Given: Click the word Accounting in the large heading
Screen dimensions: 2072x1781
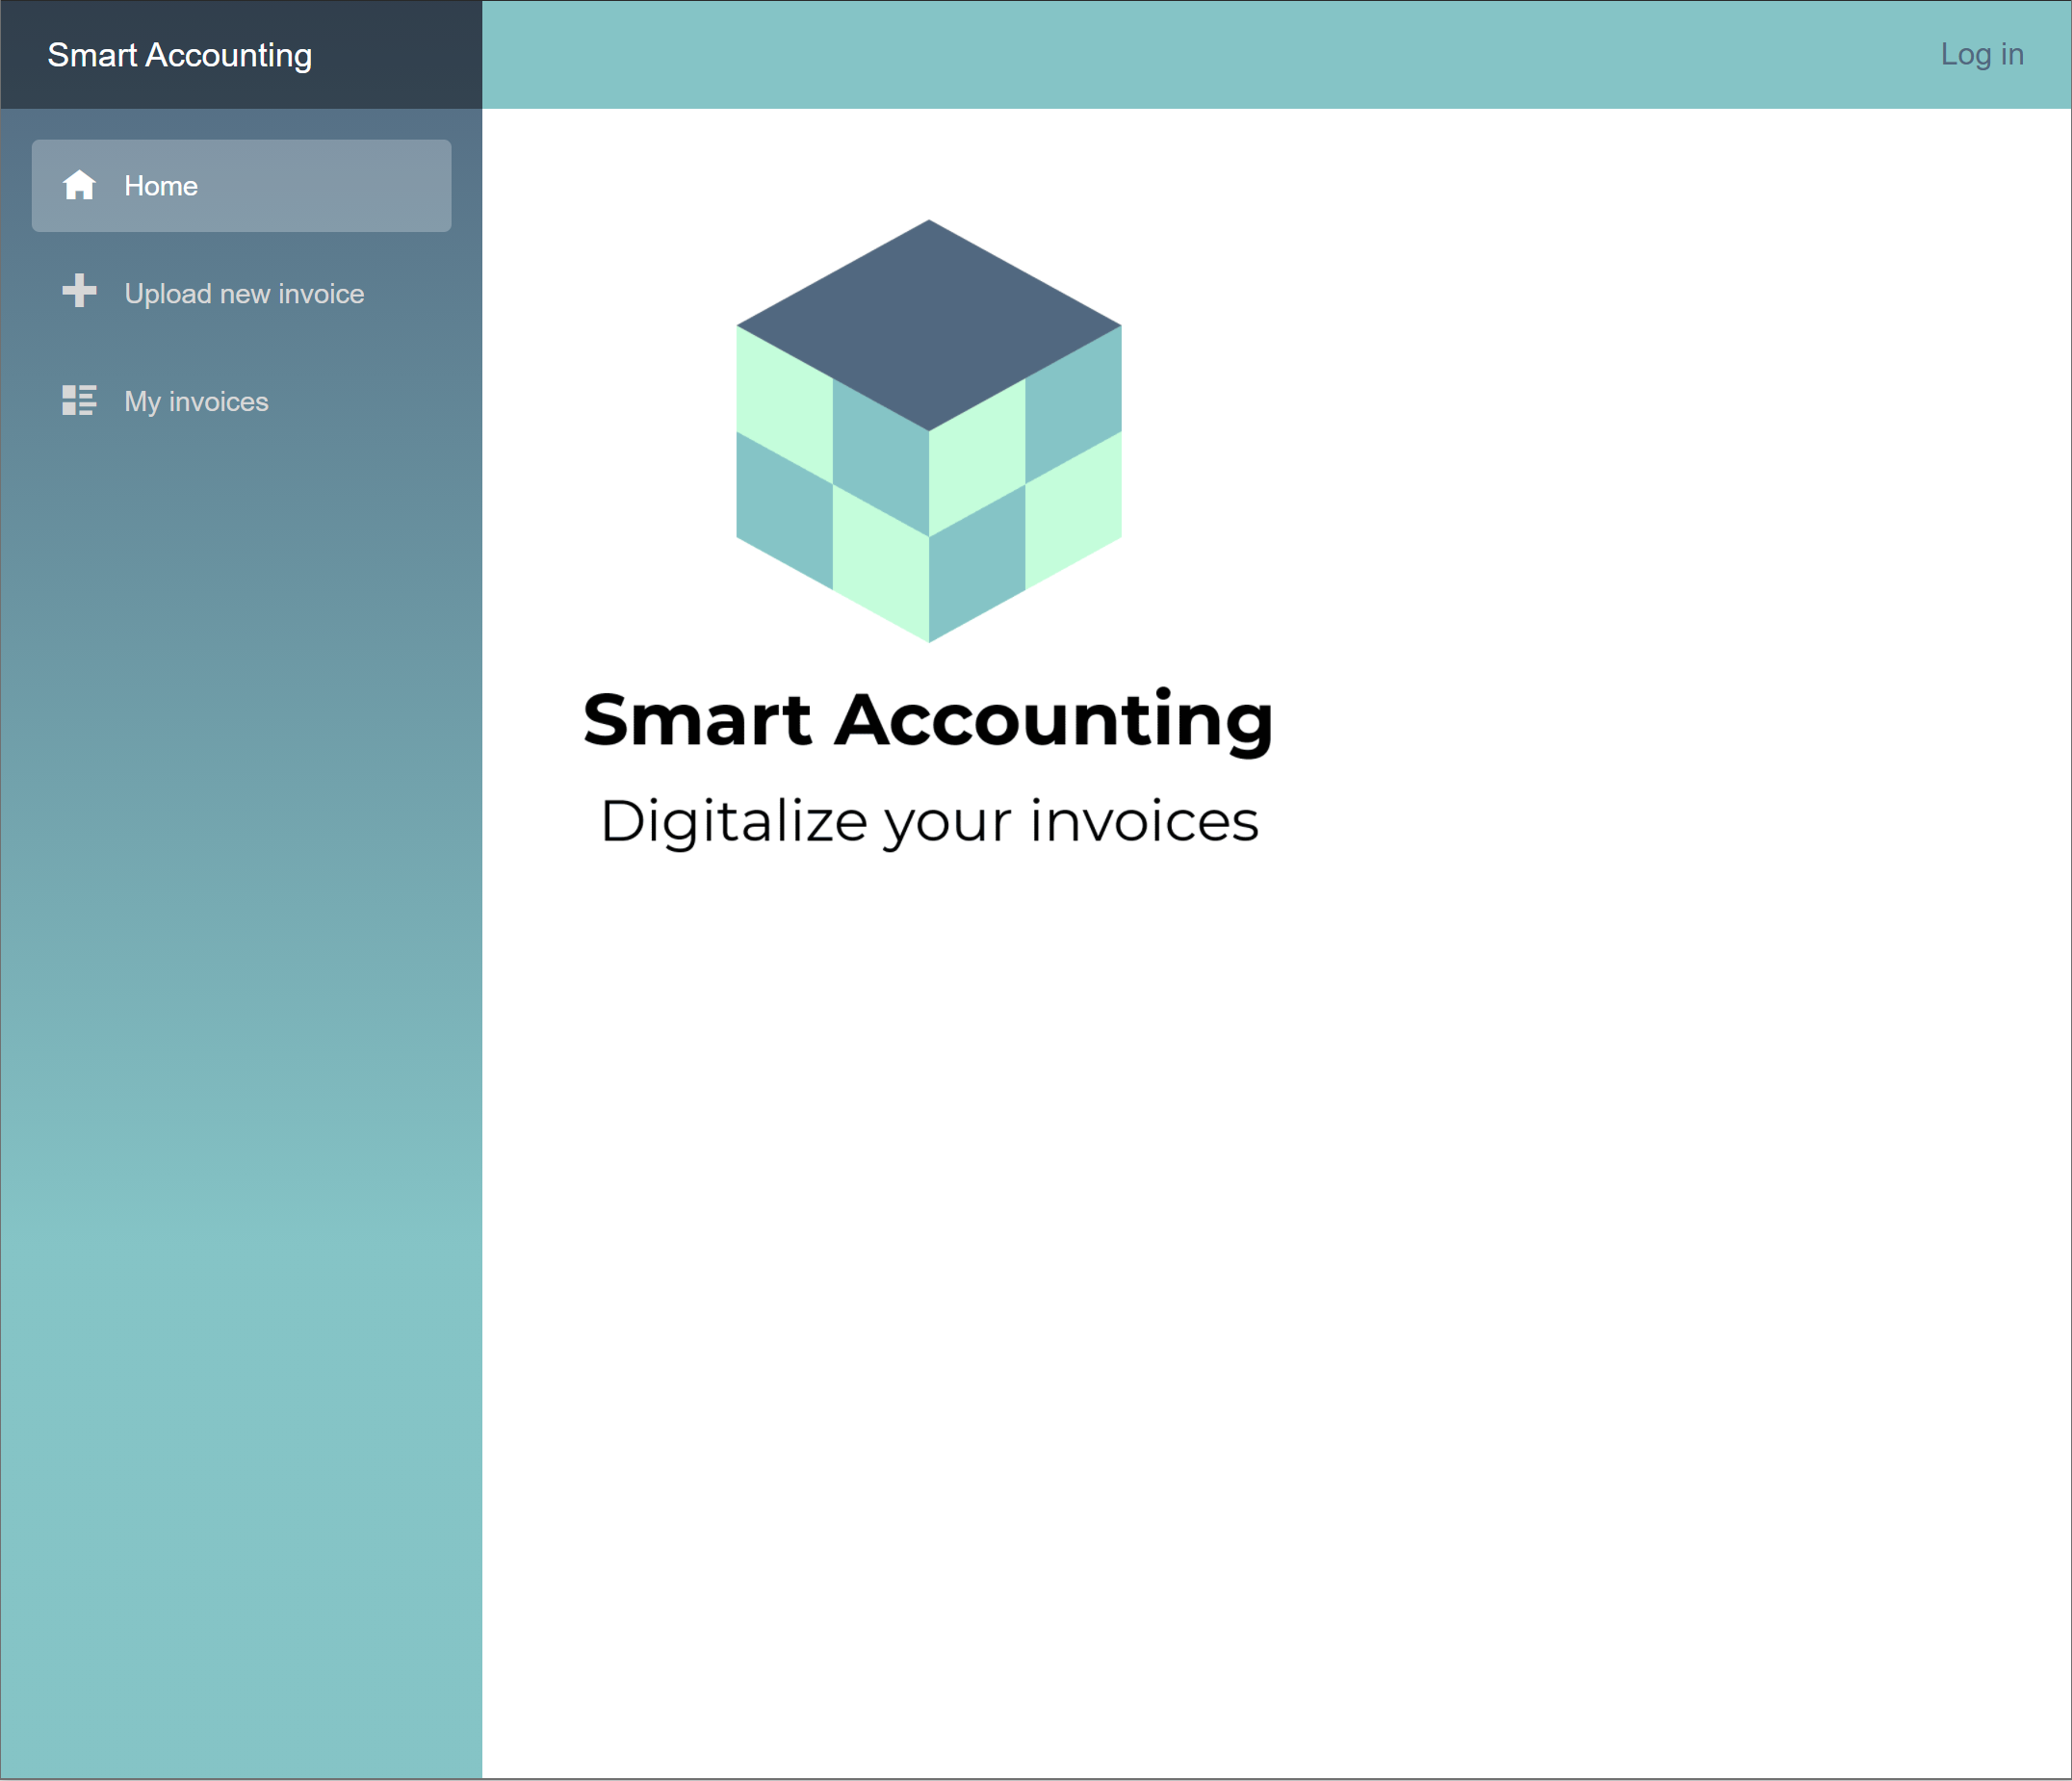Looking at the screenshot, I should coord(1054,720).
